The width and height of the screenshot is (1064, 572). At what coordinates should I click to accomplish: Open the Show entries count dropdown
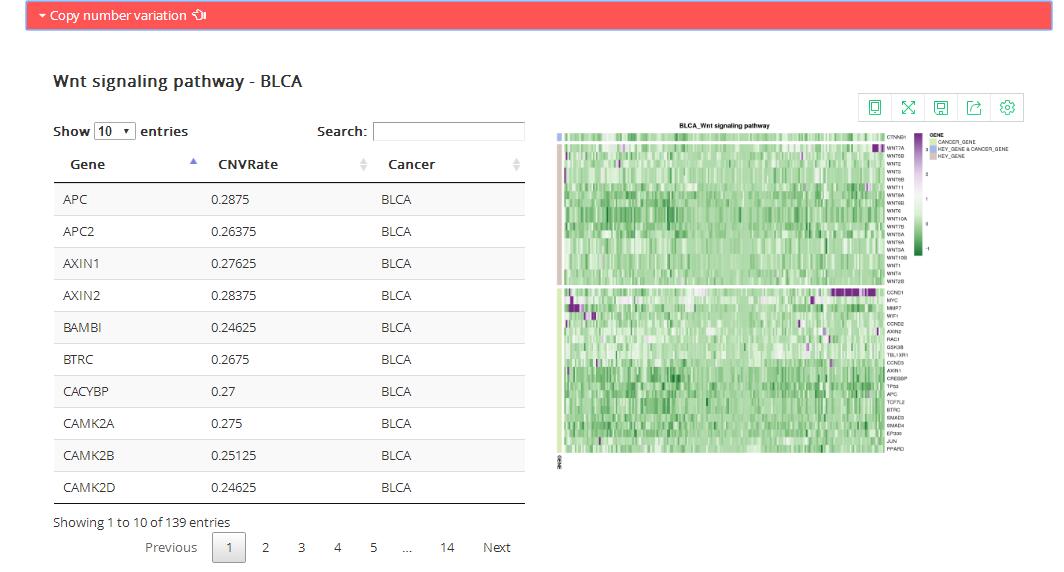point(114,131)
